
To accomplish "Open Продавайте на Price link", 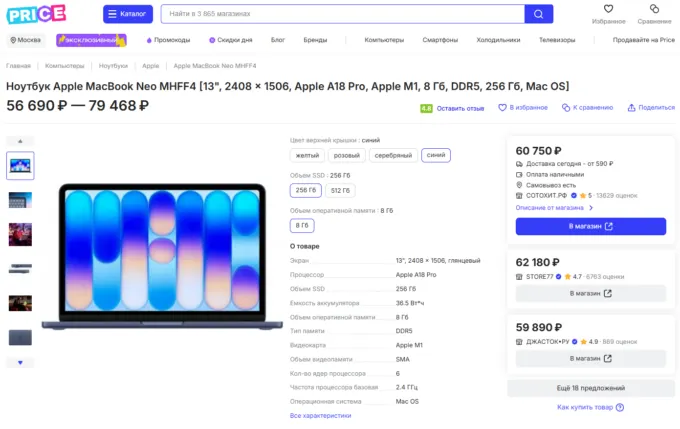I will pyautogui.click(x=644, y=40).
